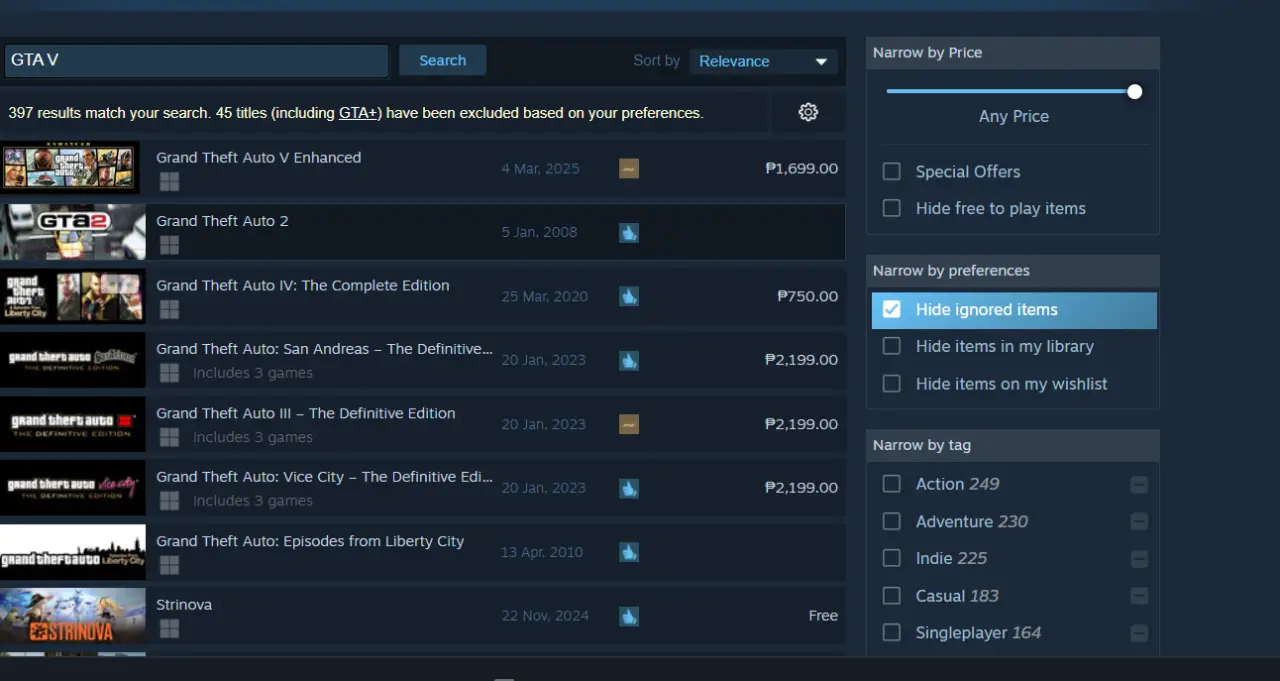
Task: Click Windows icon under San Andreas Definitive
Action: pos(169,373)
